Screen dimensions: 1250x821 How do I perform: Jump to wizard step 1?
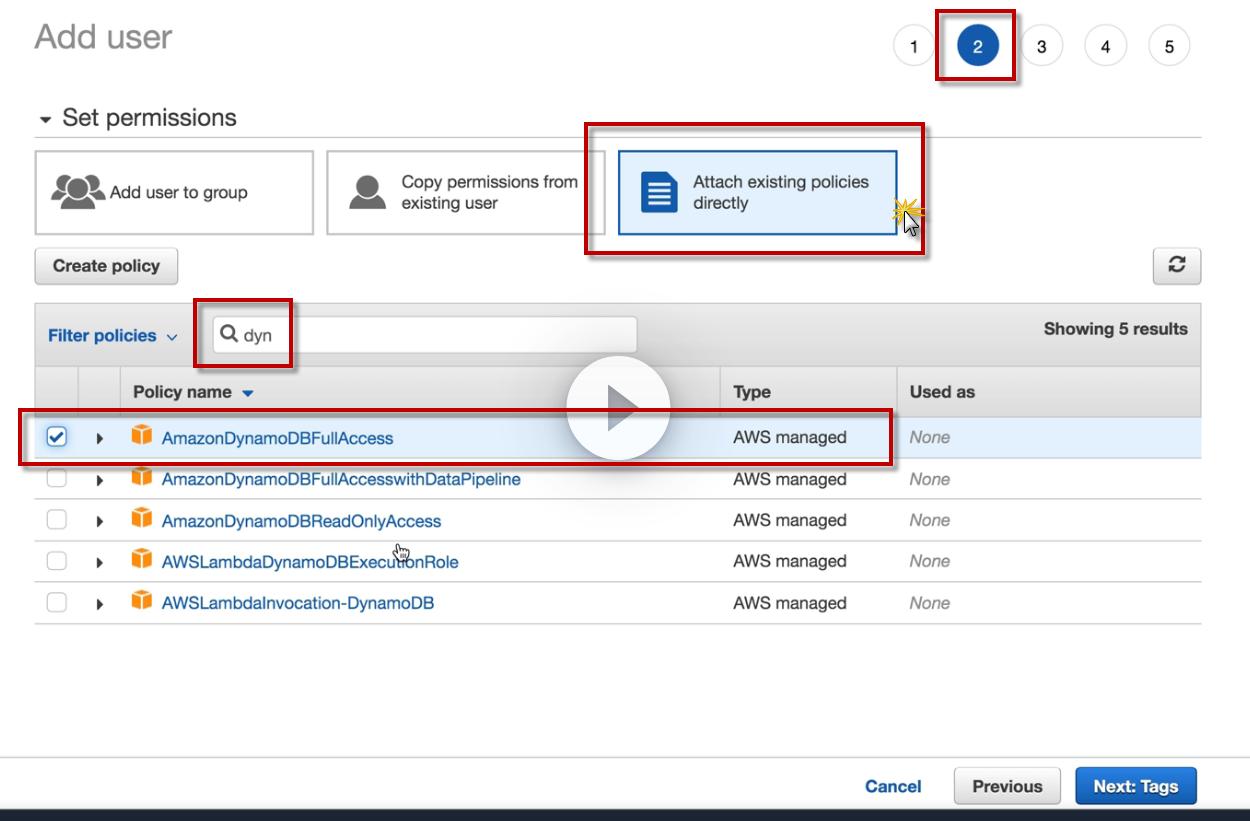(x=913, y=47)
